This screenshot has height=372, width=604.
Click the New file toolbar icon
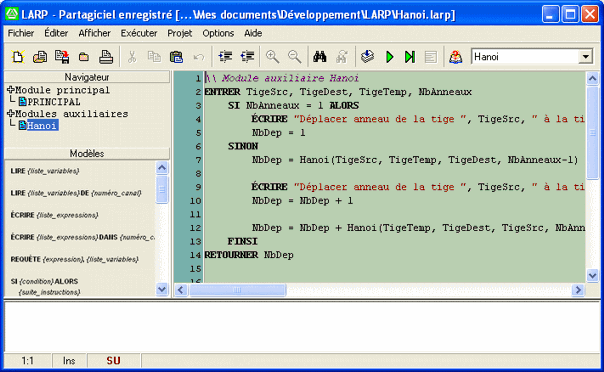[18, 57]
